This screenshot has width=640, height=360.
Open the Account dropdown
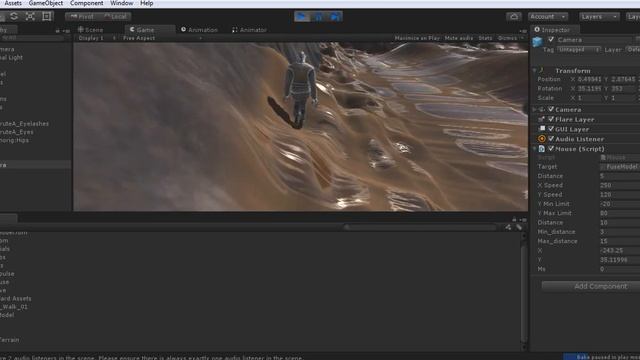pyautogui.click(x=548, y=17)
